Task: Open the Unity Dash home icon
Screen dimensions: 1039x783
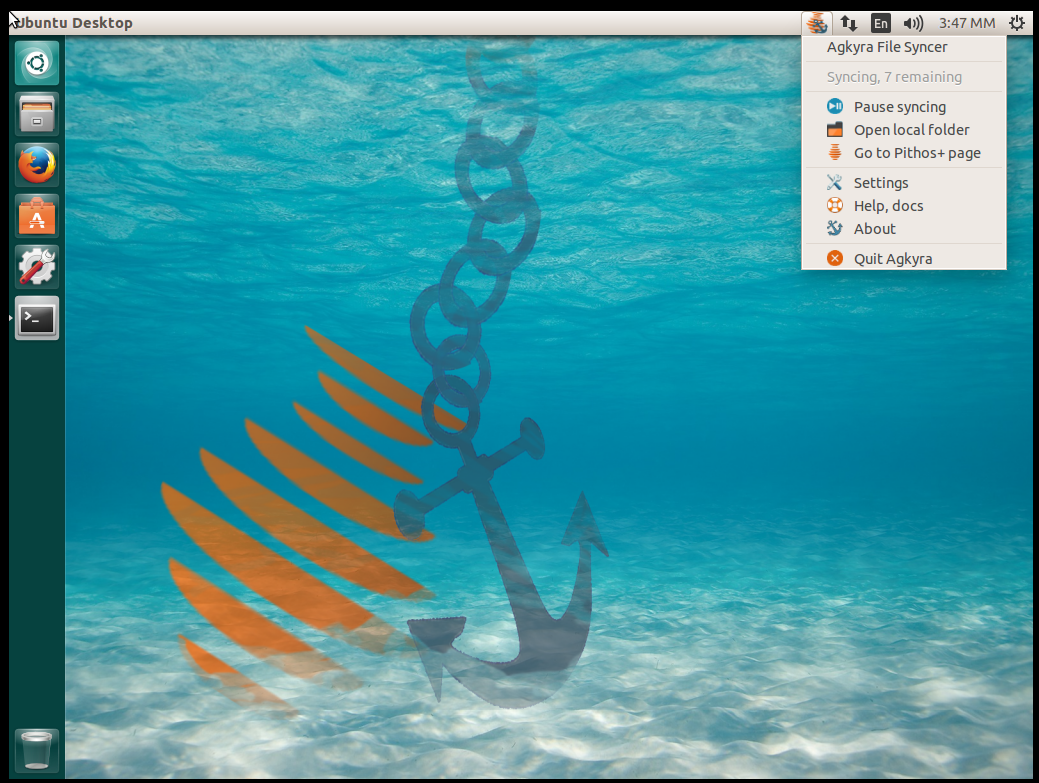Action: 36,62
